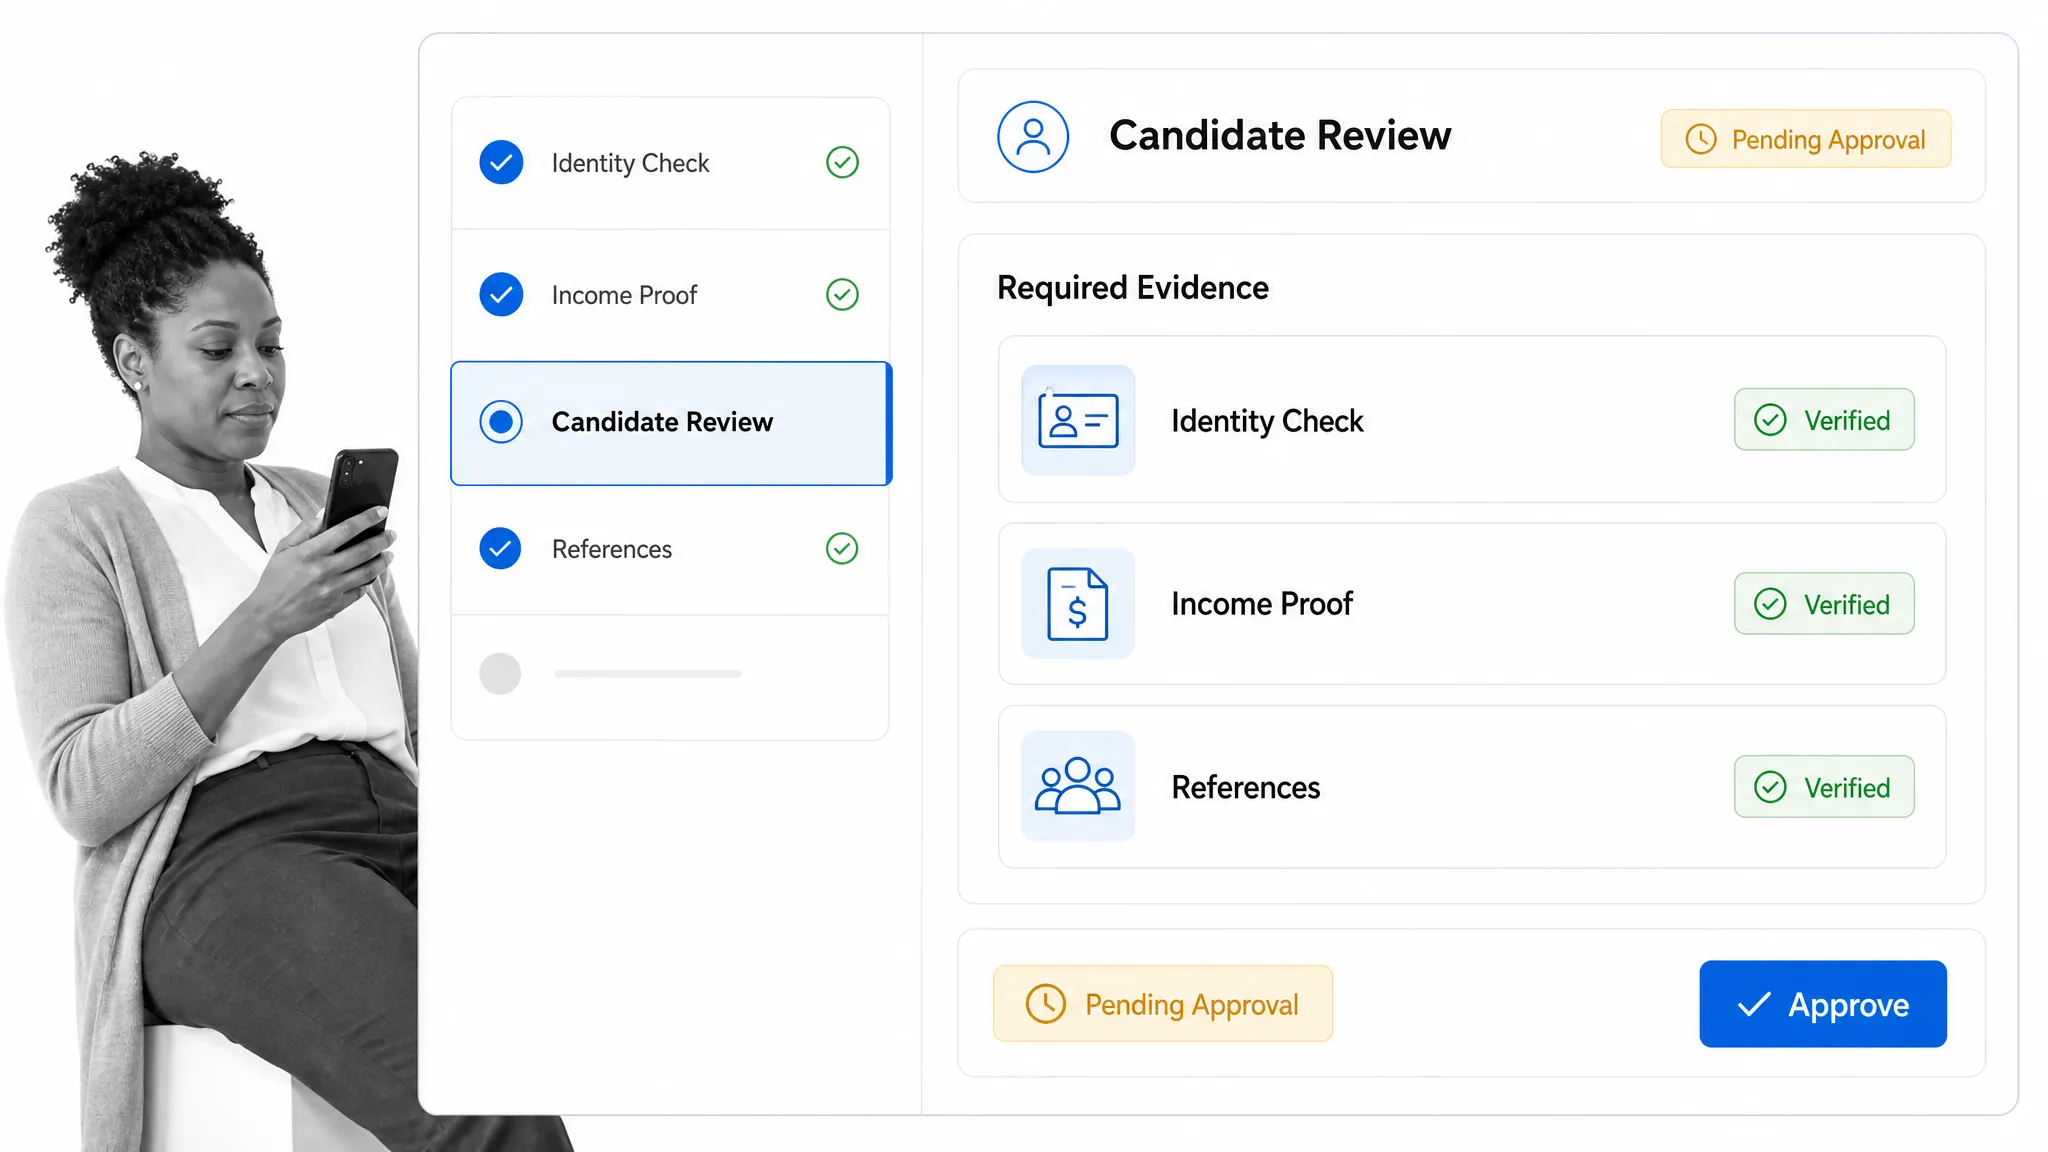
Task: Click green verified circle on sidebar Income Proof
Action: click(842, 294)
